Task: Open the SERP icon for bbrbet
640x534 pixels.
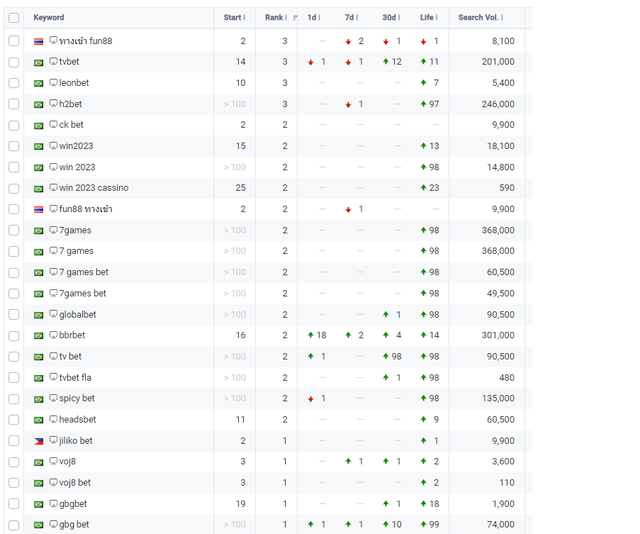Action: [x=53, y=335]
